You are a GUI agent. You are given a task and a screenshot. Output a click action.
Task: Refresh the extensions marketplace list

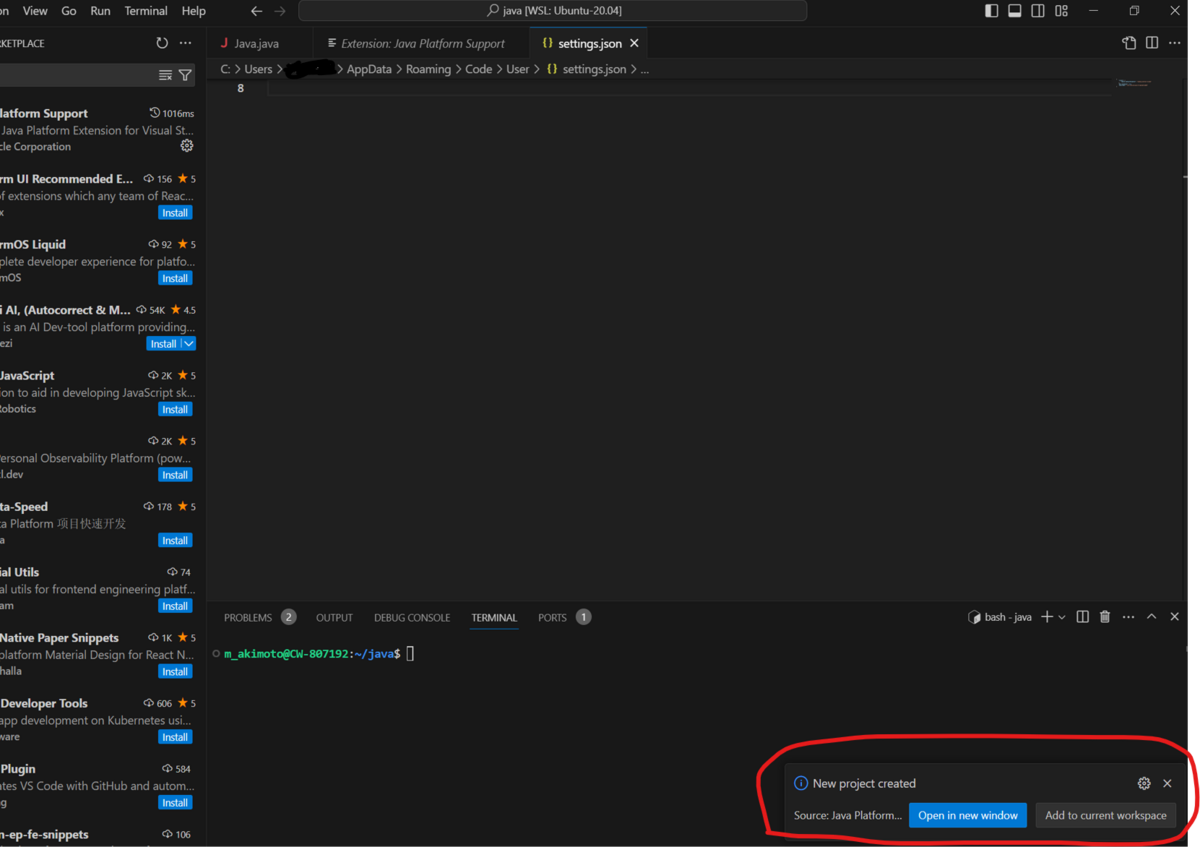162,43
